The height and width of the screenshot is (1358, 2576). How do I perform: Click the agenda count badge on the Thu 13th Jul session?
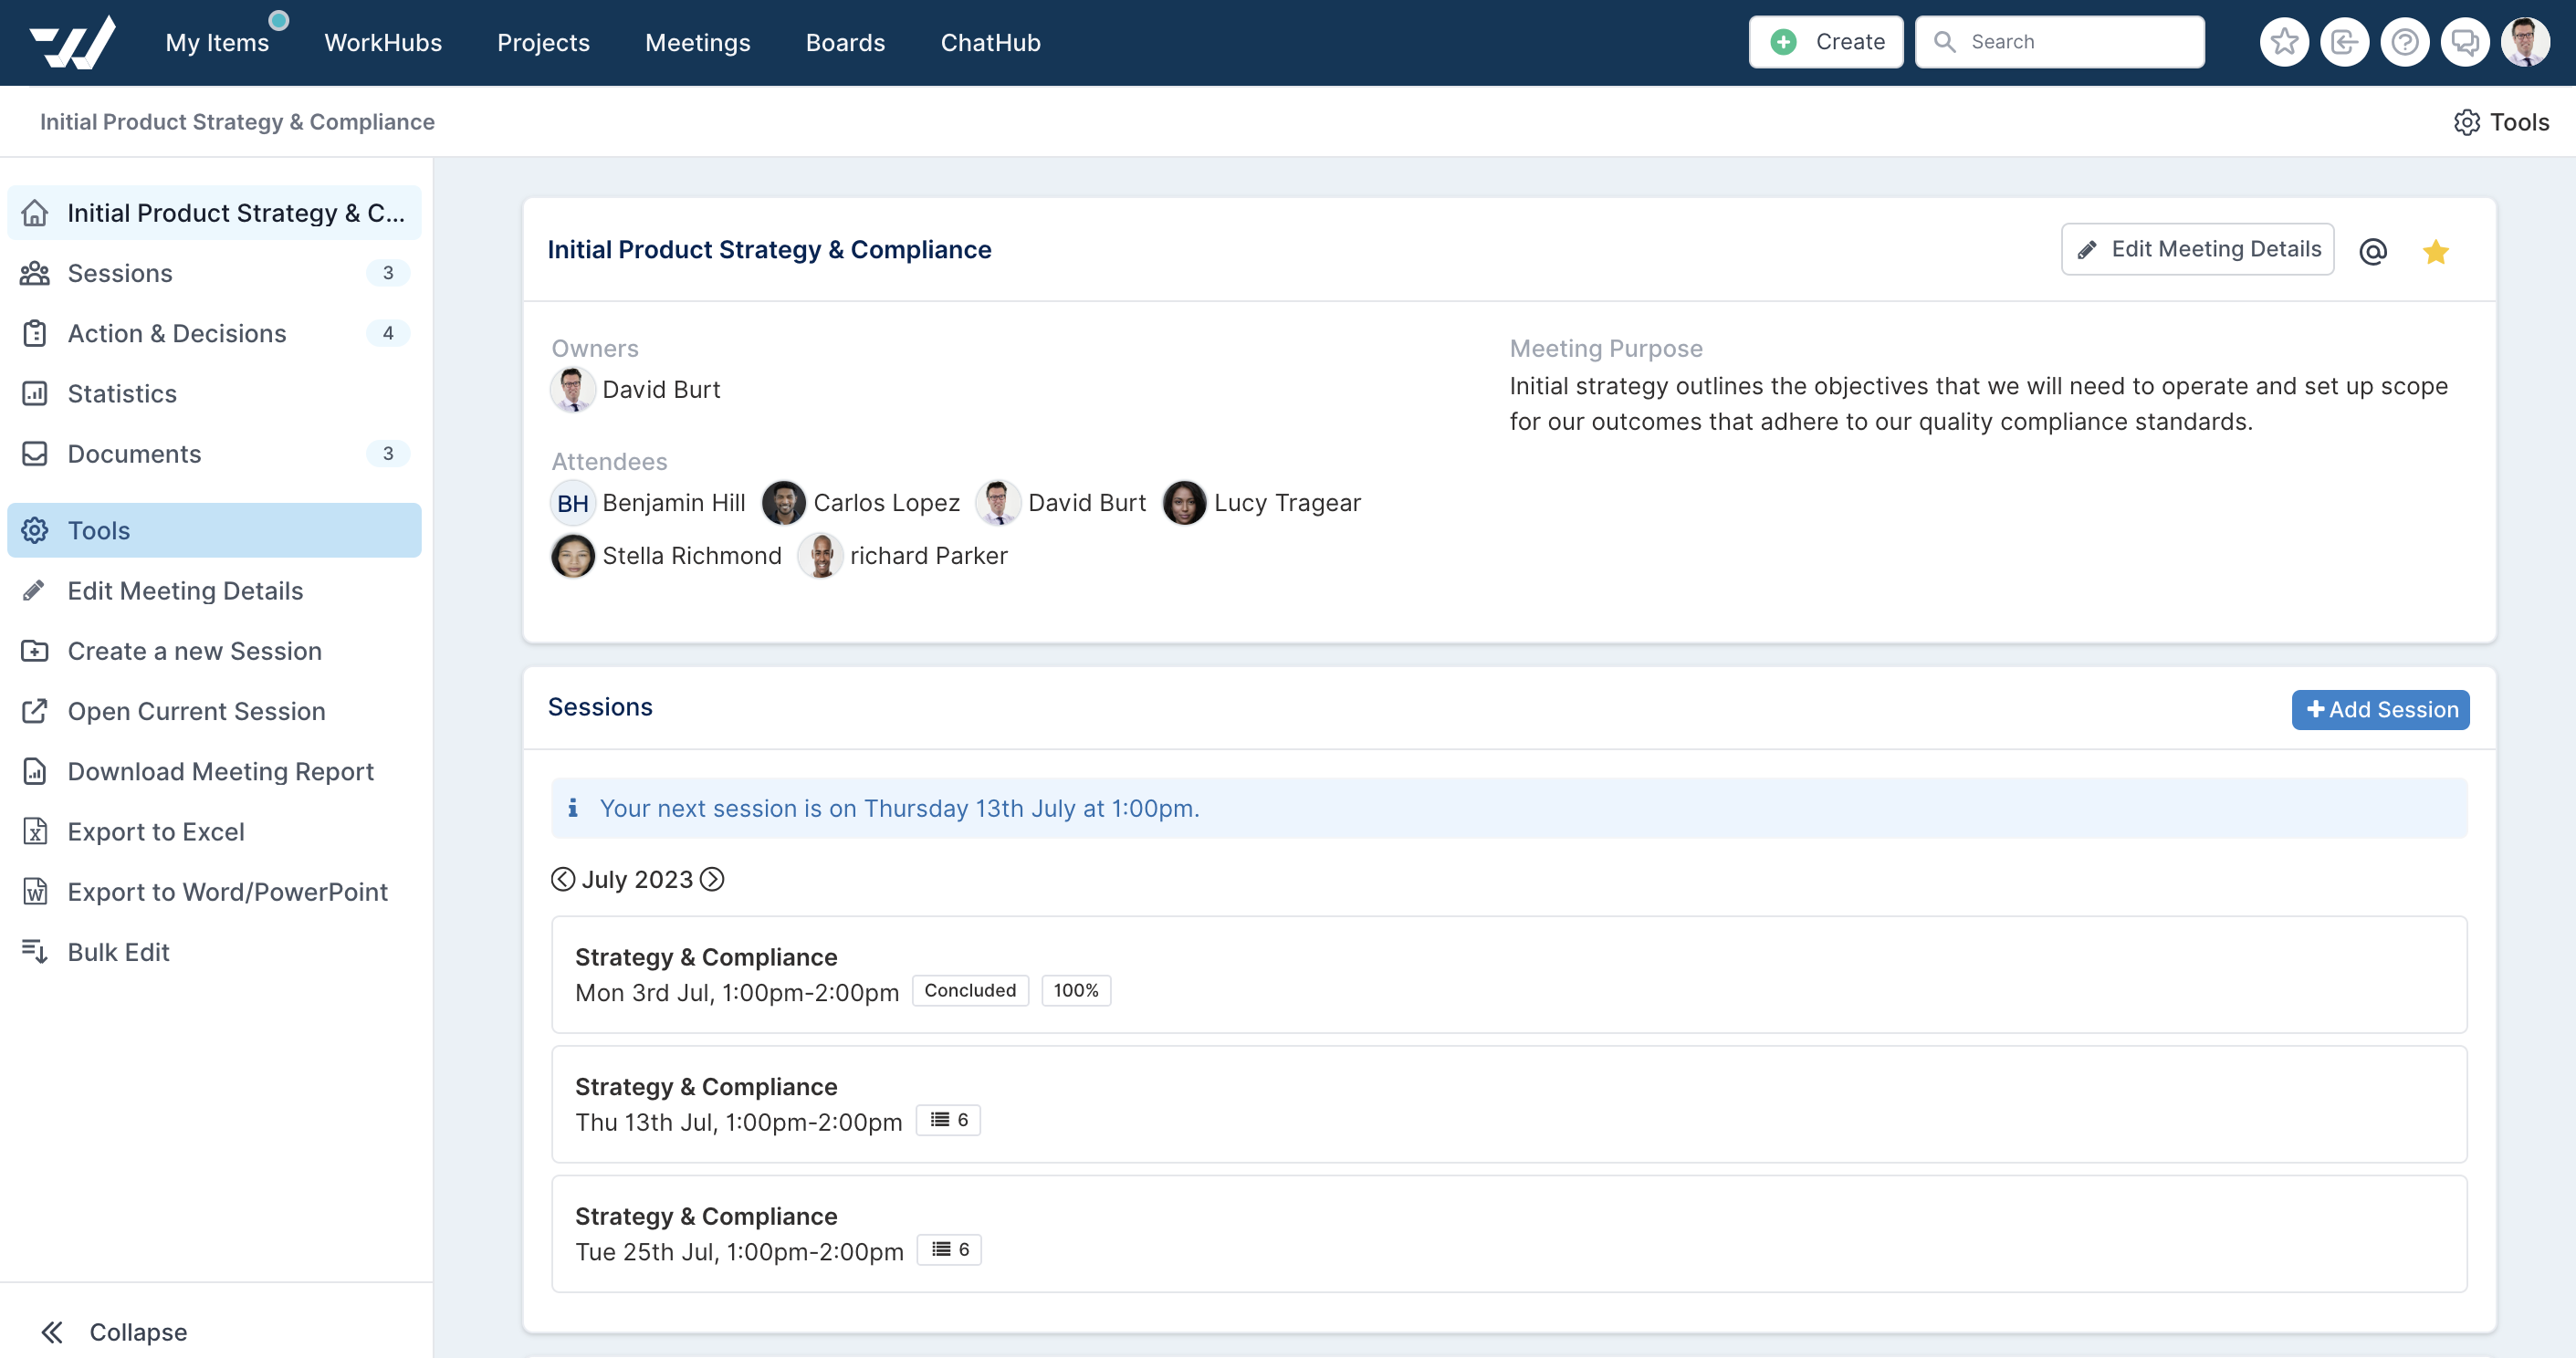pos(949,1120)
